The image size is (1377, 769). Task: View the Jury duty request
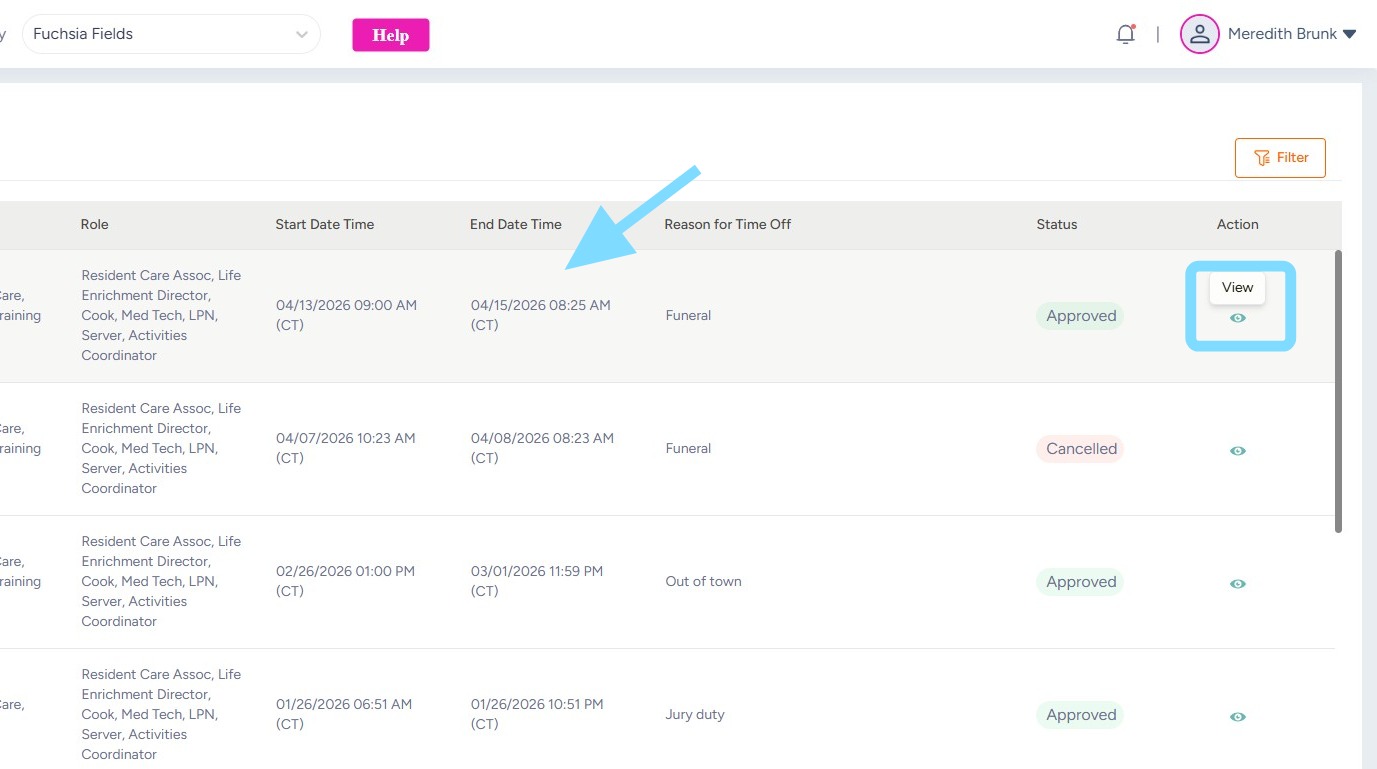(1238, 717)
